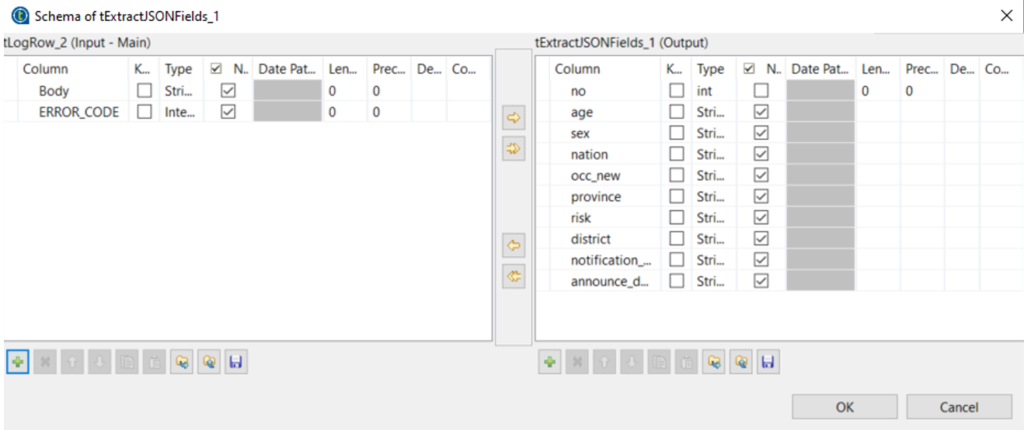
Task: Open the Type dropdown for the 'province' column
Action: click(x=711, y=197)
